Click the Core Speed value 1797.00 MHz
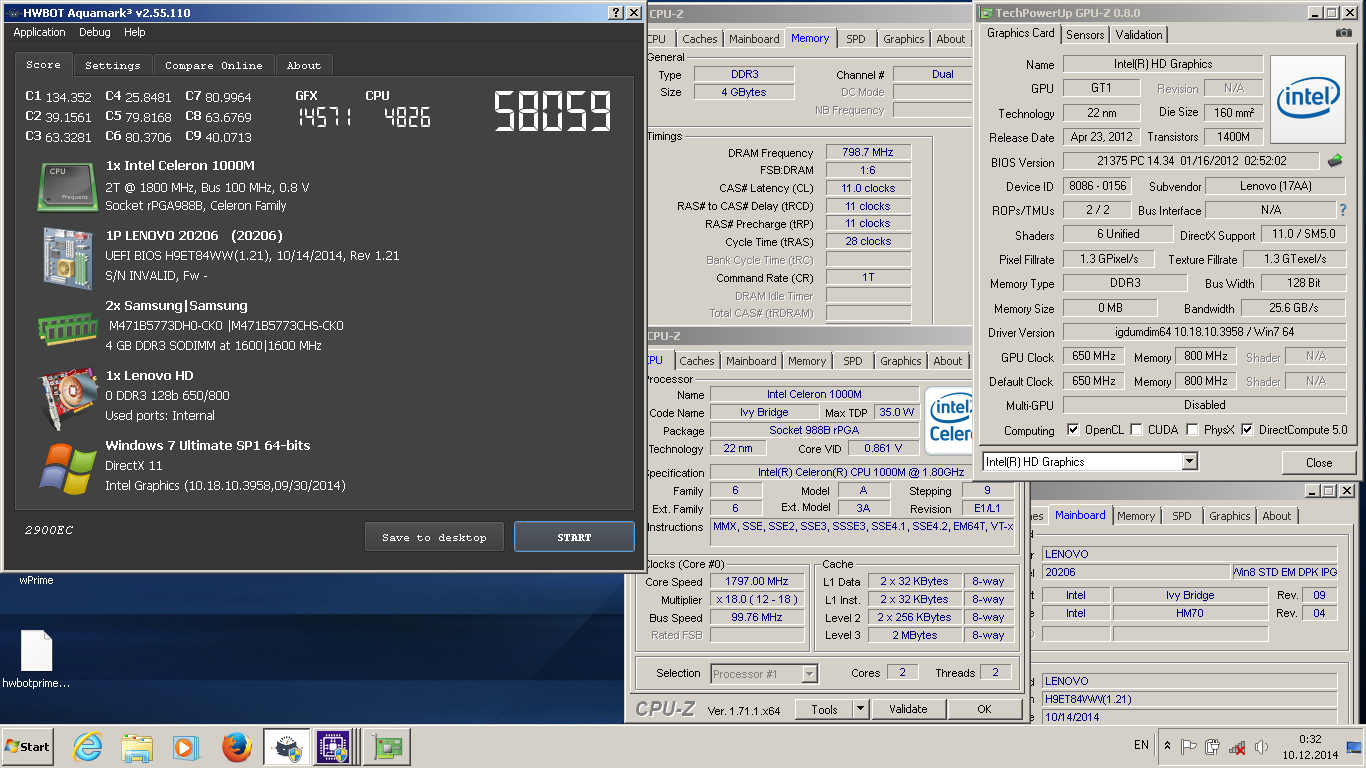Screen dimensions: 1366x768 (757, 581)
